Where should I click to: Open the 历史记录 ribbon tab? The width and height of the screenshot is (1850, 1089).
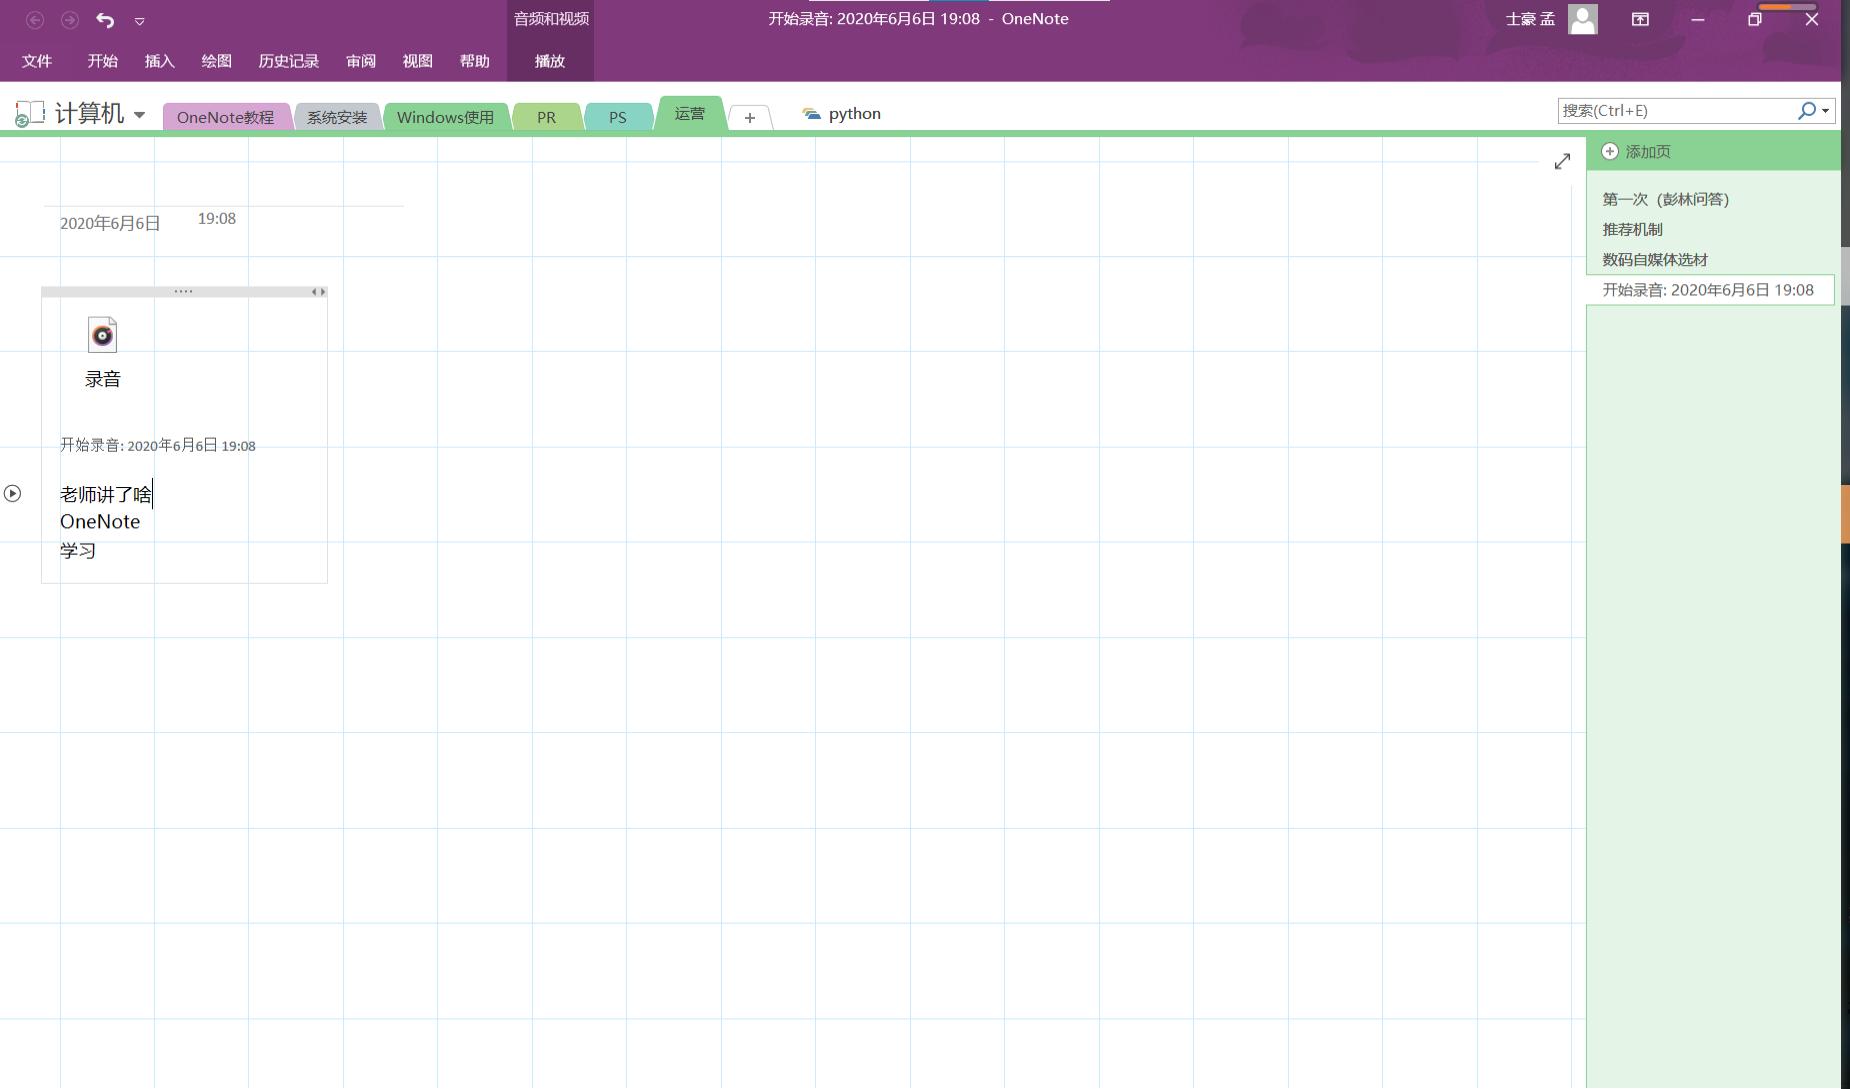click(x=288, y=61)
